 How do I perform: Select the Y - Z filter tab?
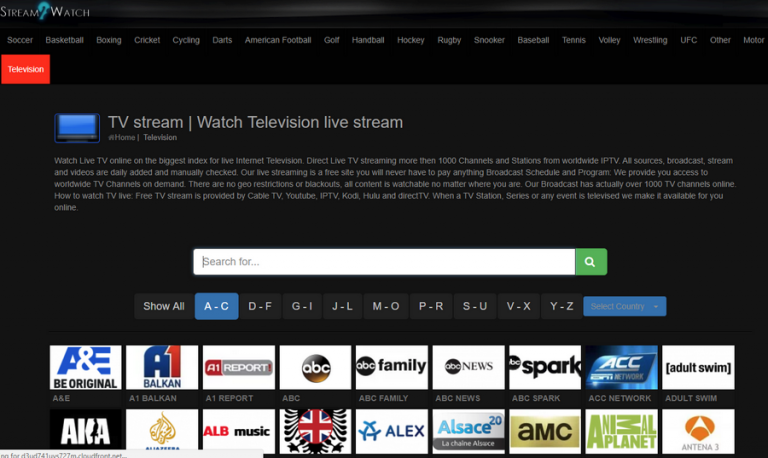[562, 306]
